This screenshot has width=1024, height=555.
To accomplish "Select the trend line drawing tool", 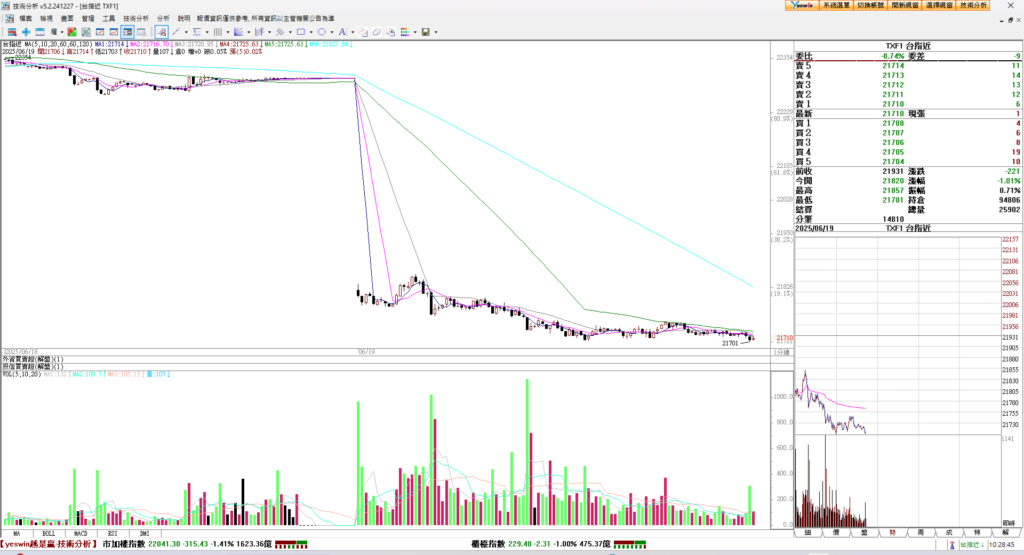I will (x=176, y=32).
